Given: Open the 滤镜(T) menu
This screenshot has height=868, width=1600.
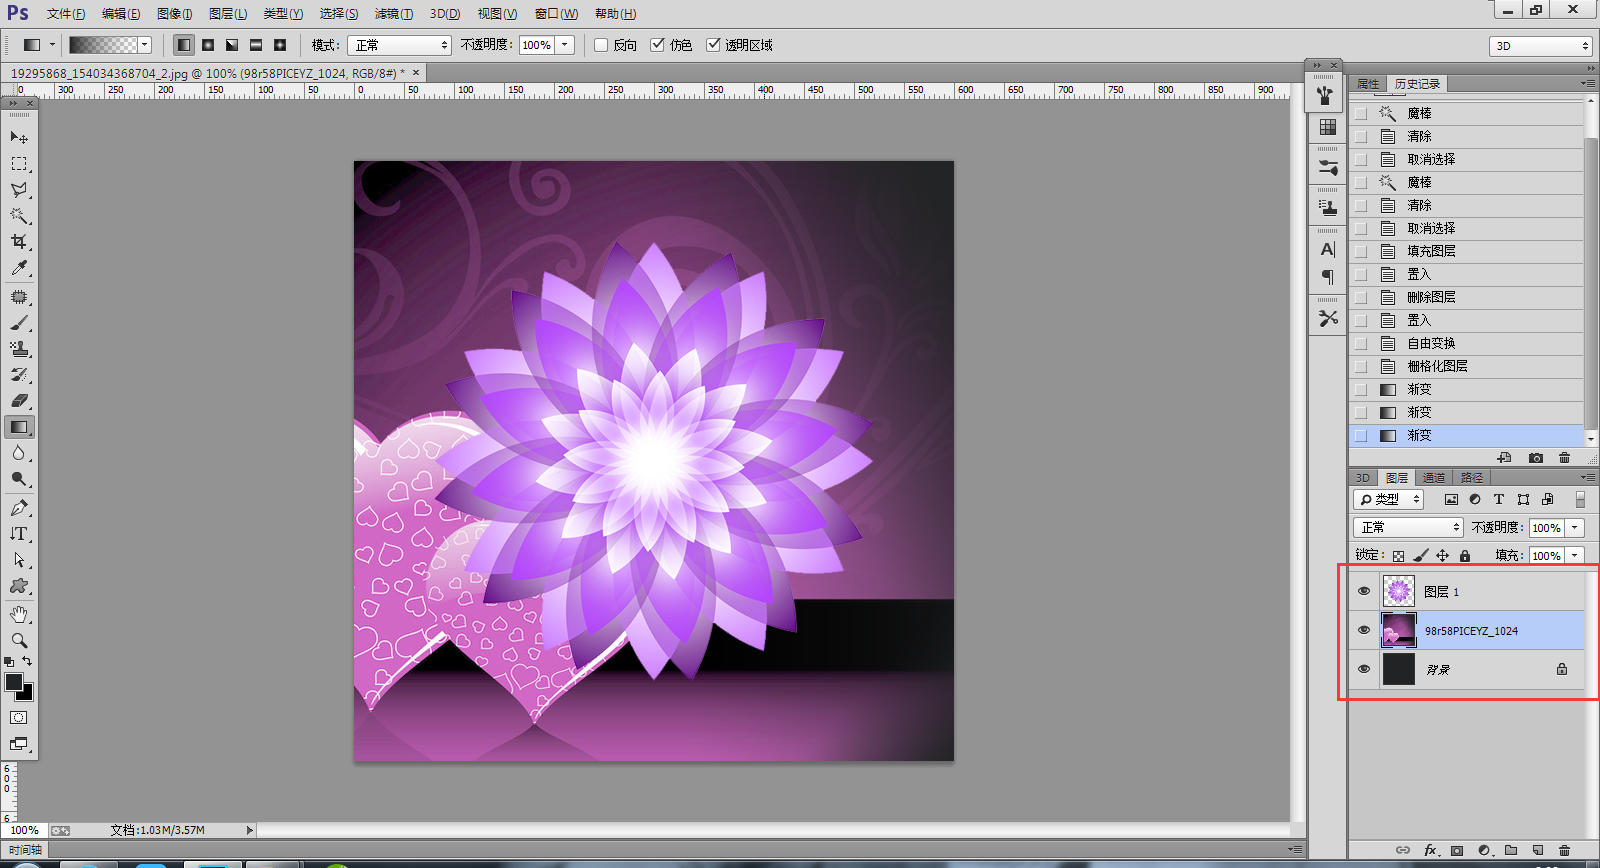Looking at the screenshot, I should 394,14.
